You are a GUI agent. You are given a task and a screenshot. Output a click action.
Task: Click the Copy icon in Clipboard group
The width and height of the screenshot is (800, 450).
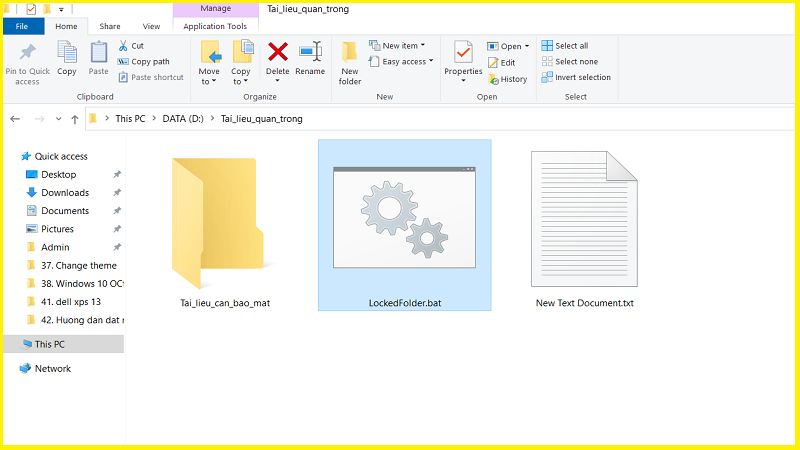(x=66, y=53)
